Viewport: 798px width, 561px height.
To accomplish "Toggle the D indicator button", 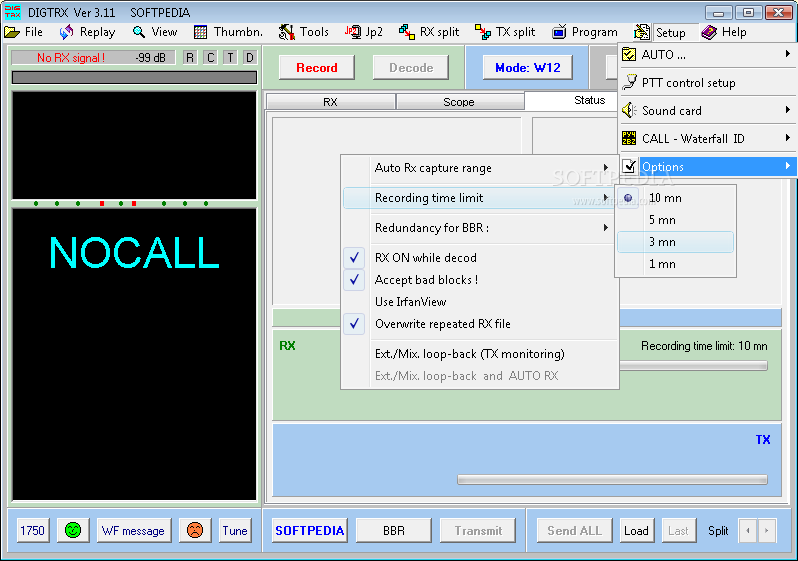I will (249, 58).
